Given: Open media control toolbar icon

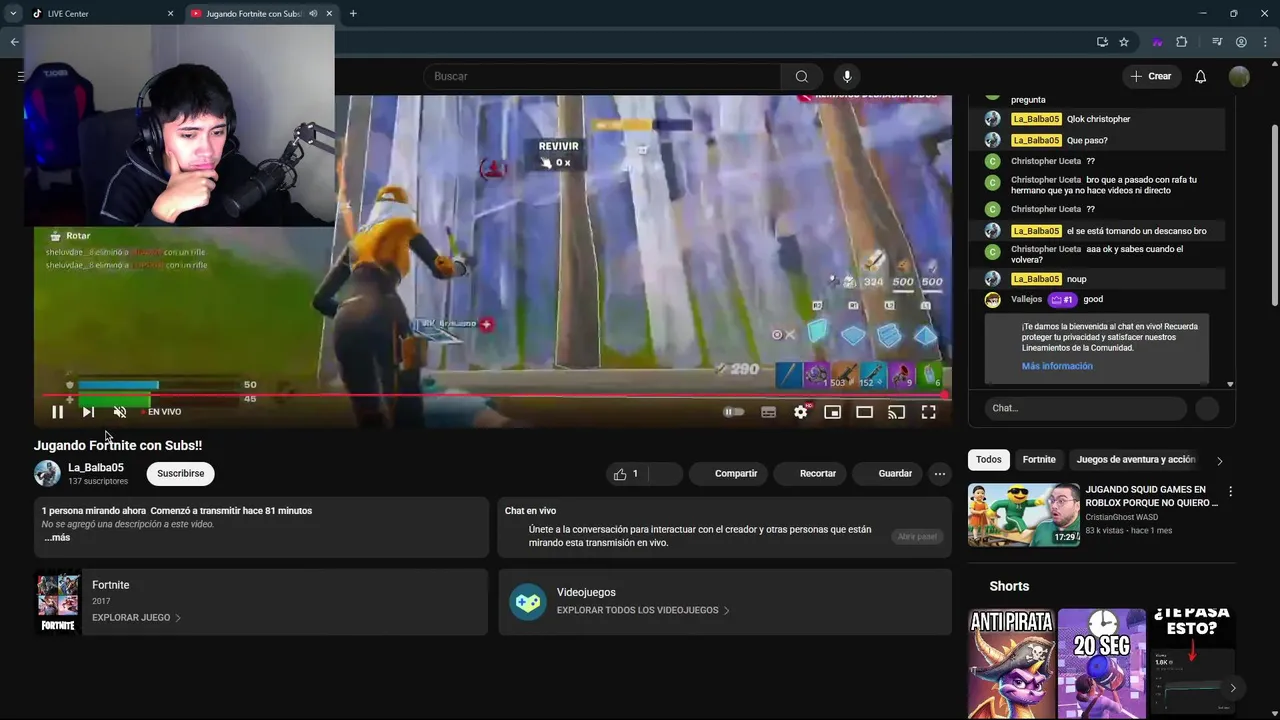Looking at the screenshot, I should pos(1217,42).
